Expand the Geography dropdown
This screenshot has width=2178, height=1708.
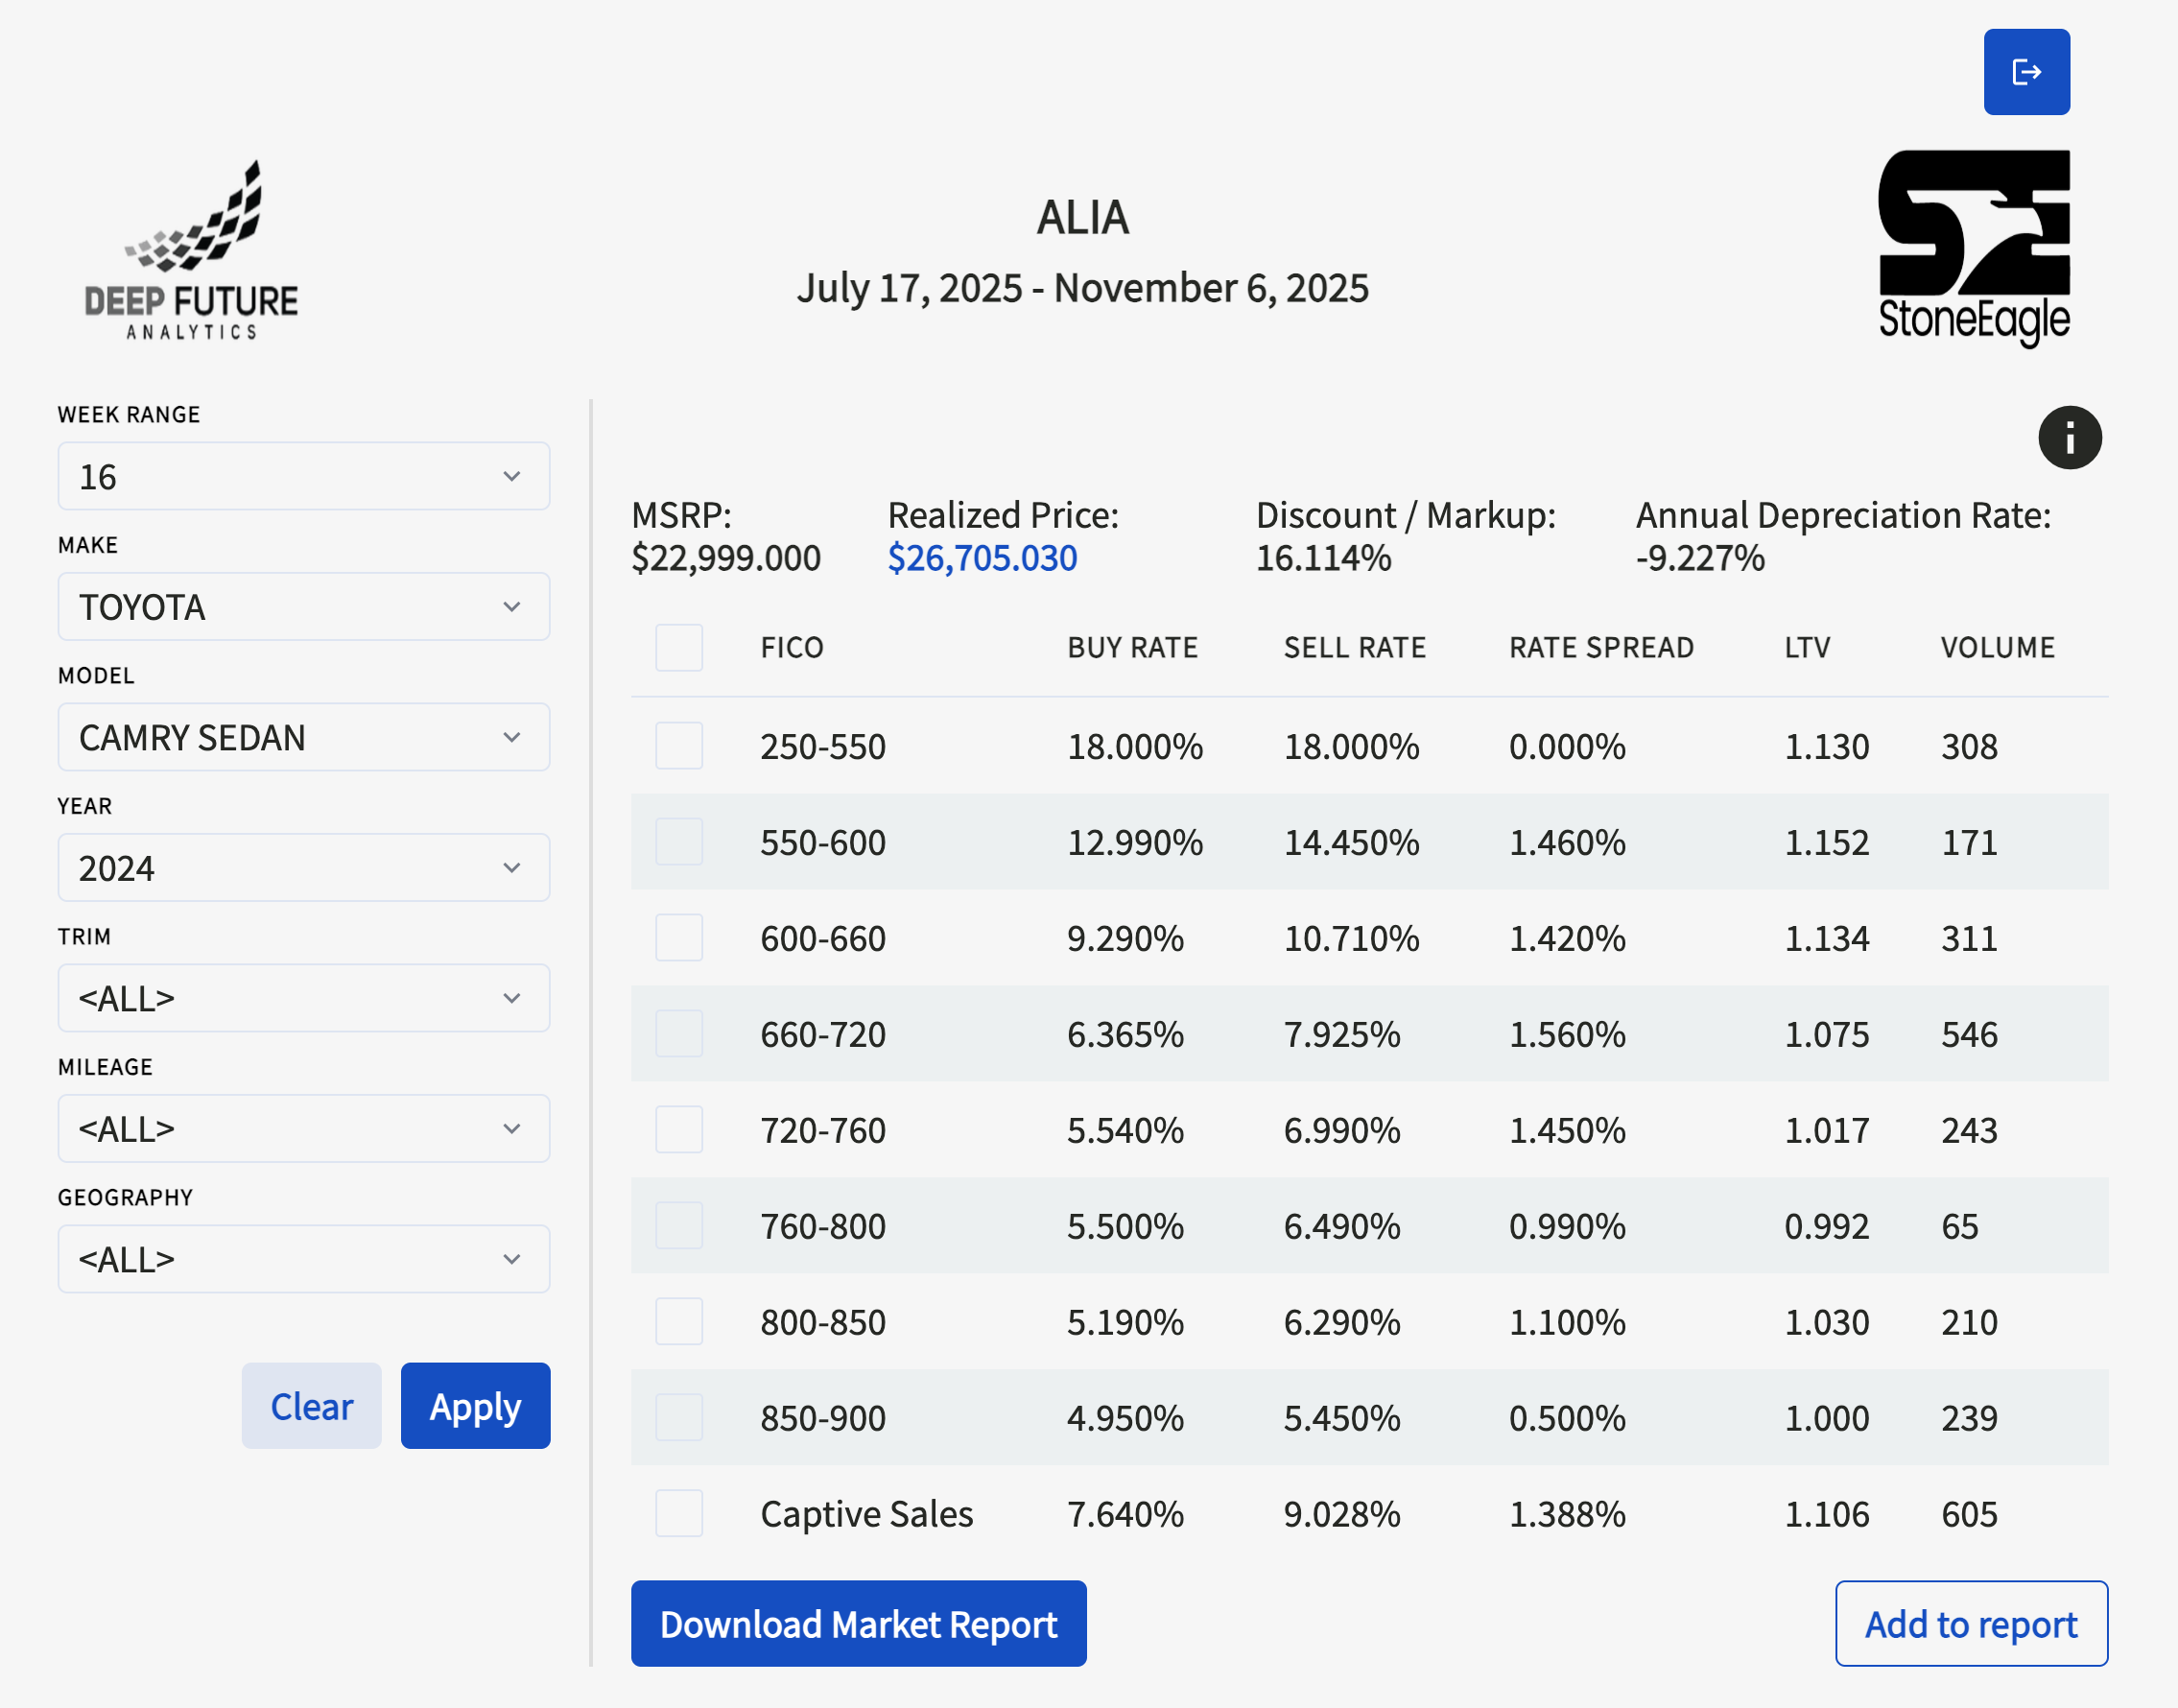pos(304,1259)
